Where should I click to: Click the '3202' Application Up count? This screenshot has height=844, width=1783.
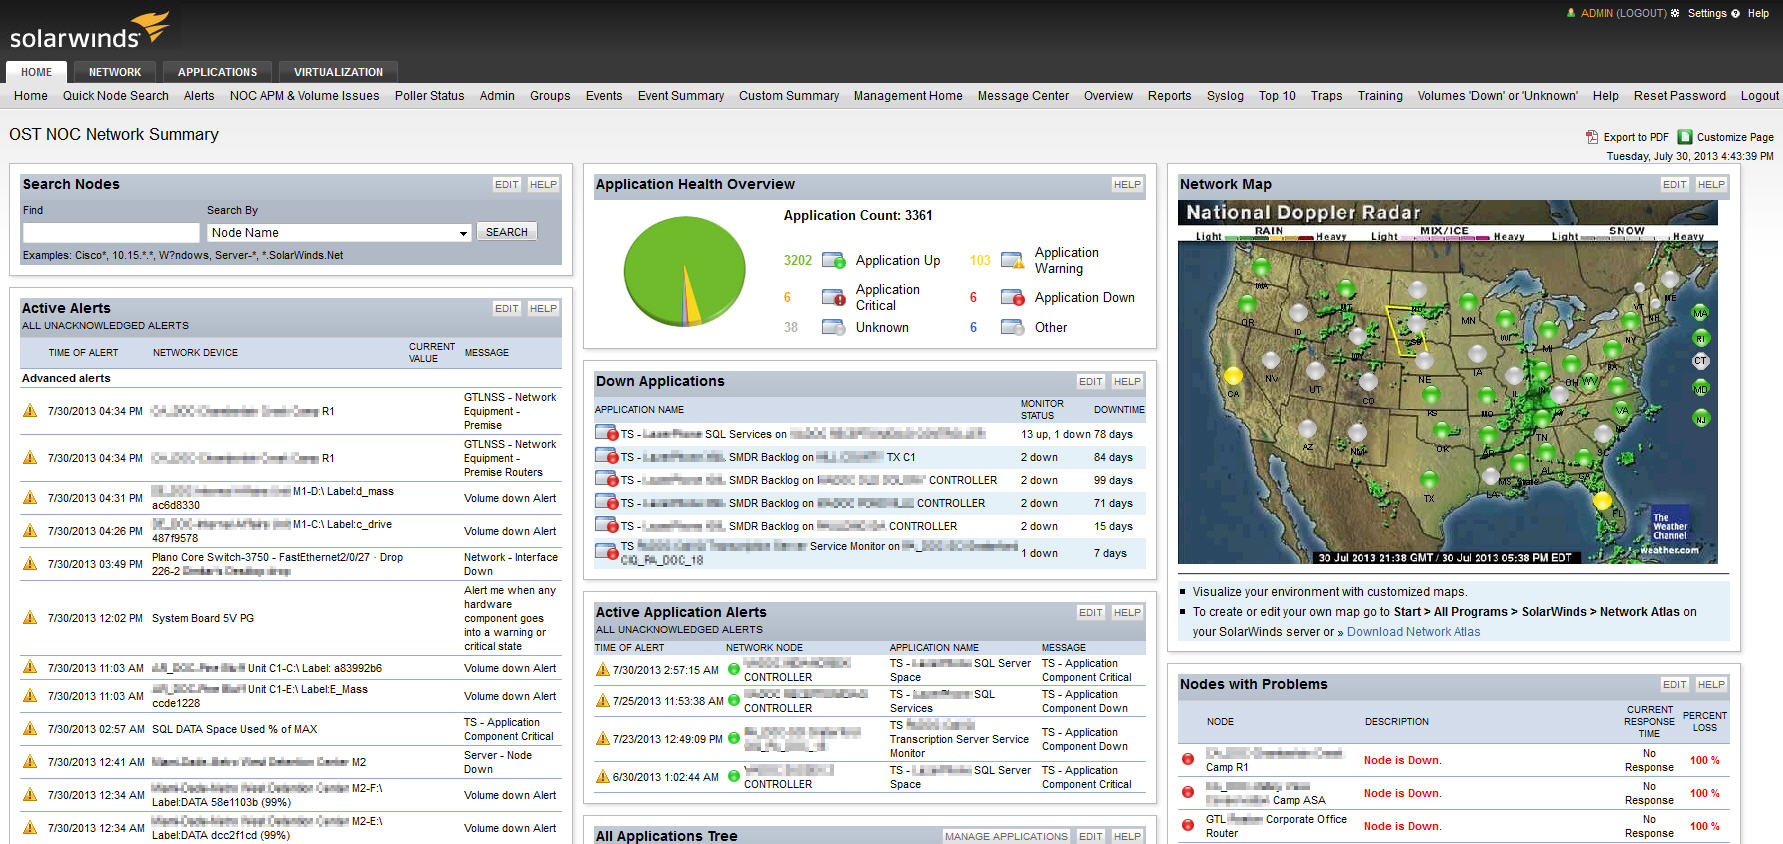tap(798, 260)
